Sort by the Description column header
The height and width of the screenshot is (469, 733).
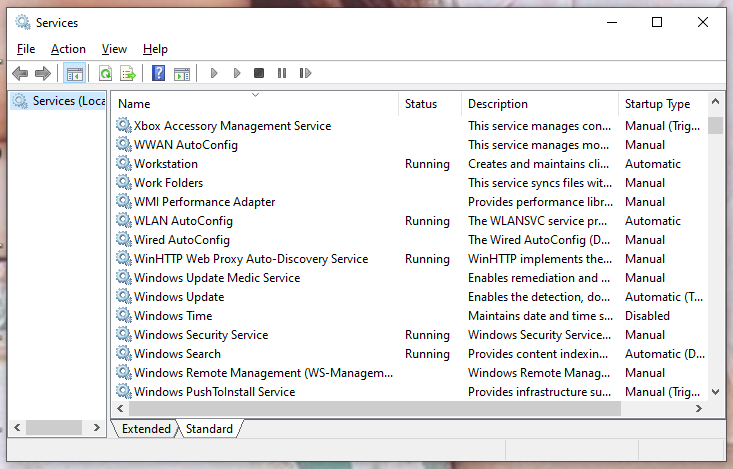point(540,104)
